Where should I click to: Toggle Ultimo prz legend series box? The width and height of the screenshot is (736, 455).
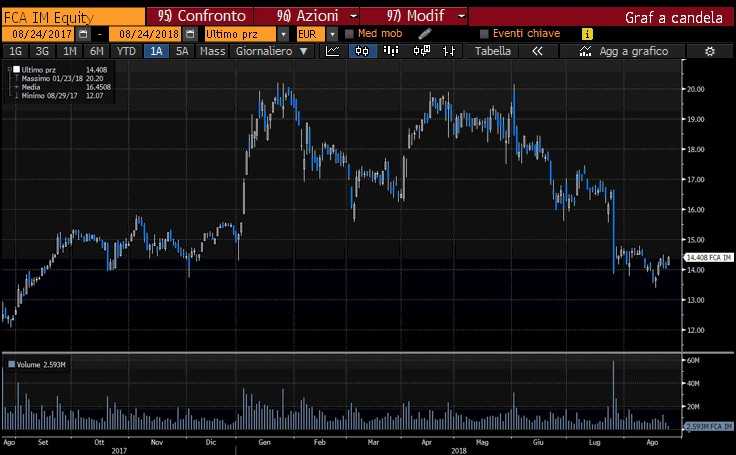16,69
